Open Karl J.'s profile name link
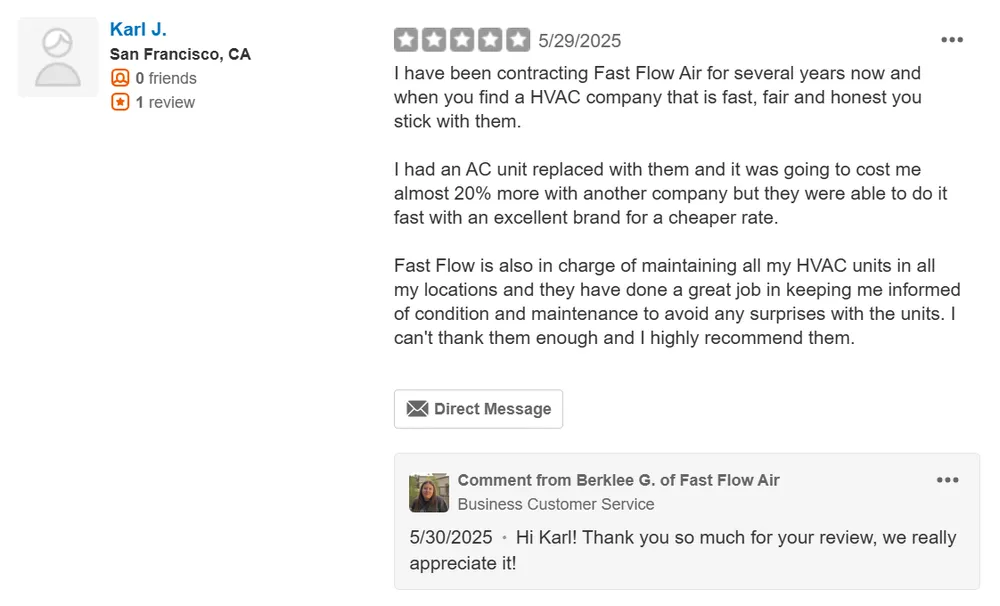The image size is (1000, 606). pos(138,29)
